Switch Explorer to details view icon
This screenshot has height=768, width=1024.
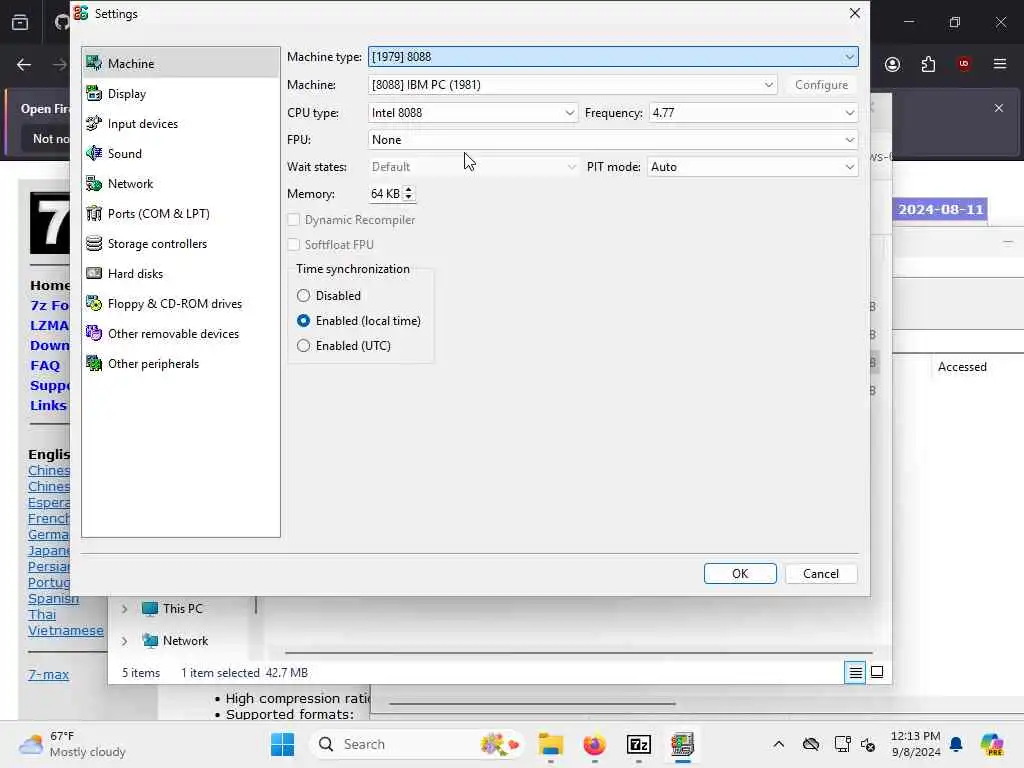pos(855,672)
